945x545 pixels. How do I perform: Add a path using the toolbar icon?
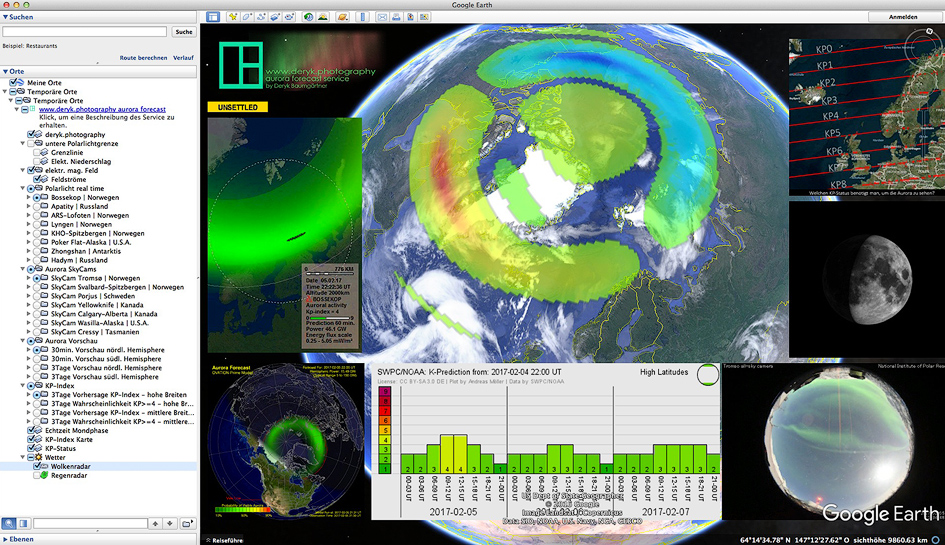click(x=261, y=17)
